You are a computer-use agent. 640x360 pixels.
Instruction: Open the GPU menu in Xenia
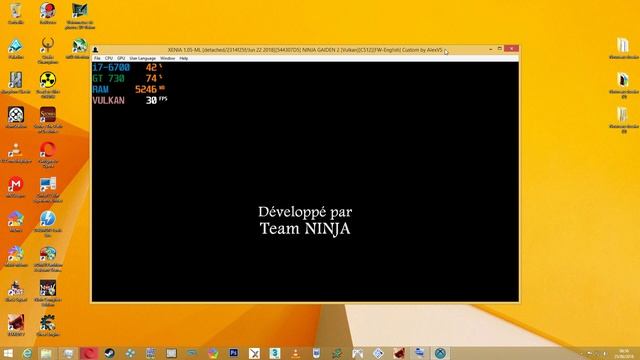coord(121,58)
